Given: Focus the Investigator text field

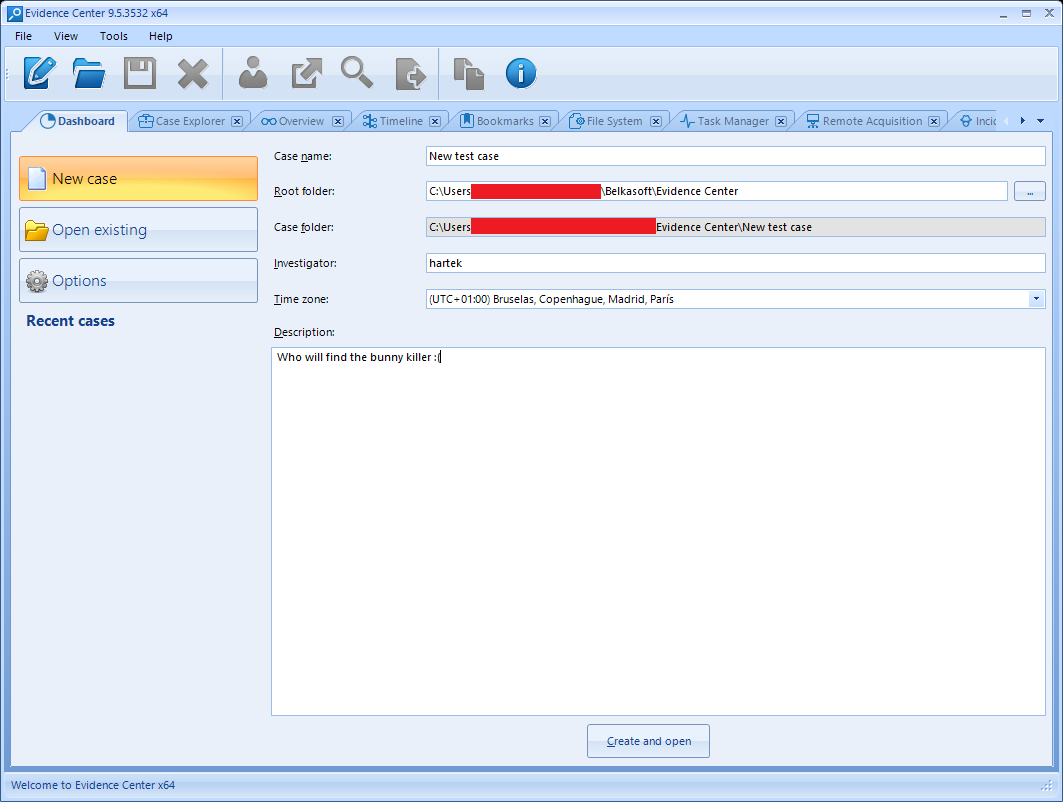Looking at the screenshot, I should (x=734, y=263).
